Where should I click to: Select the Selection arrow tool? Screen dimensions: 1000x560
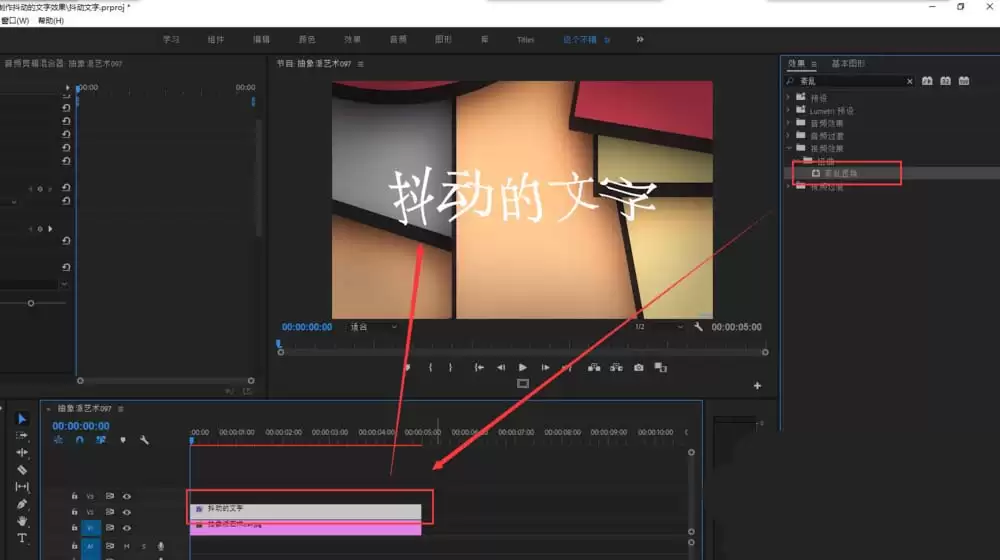pyautogui.click(x=22, y=419)
